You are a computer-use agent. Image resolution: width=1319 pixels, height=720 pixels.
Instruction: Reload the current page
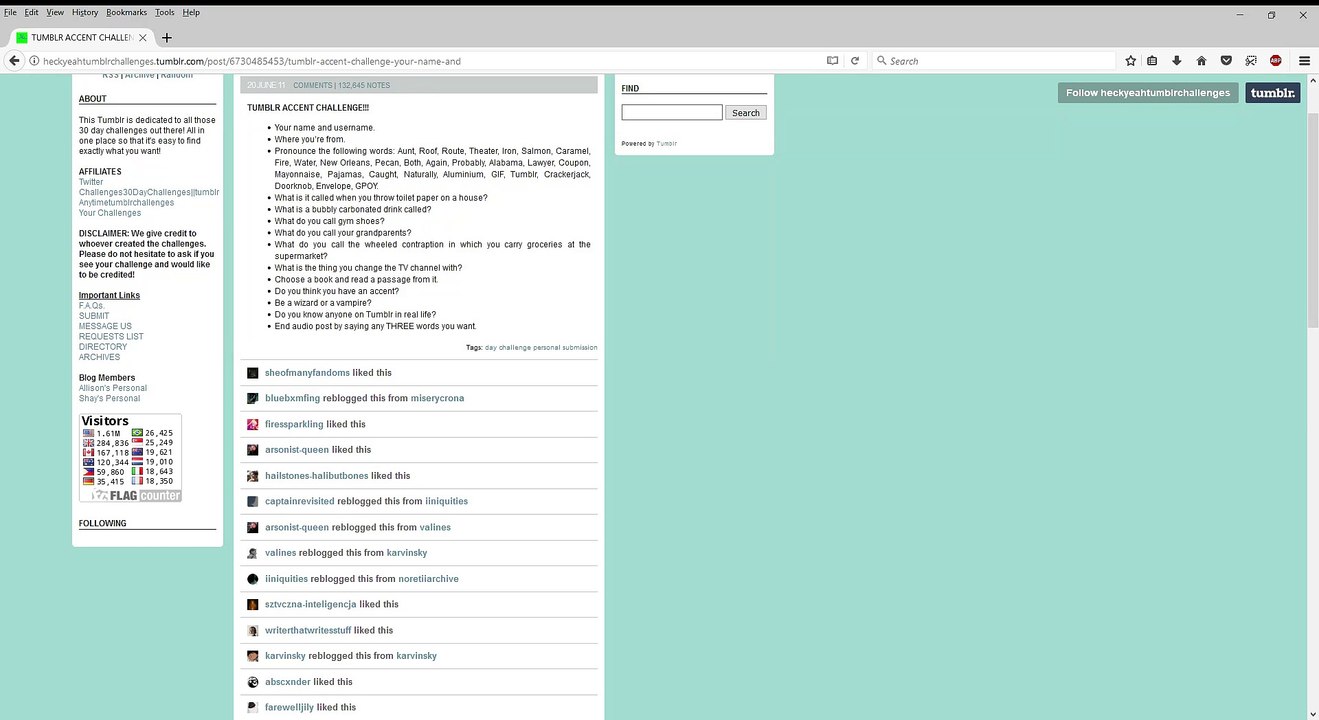click(x=855, y=61)
